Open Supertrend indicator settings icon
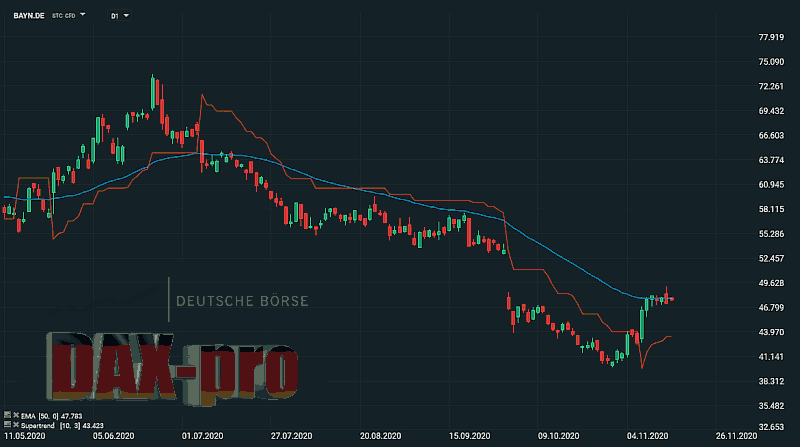Screen dimensions: 800x447 tap(7, 425)
